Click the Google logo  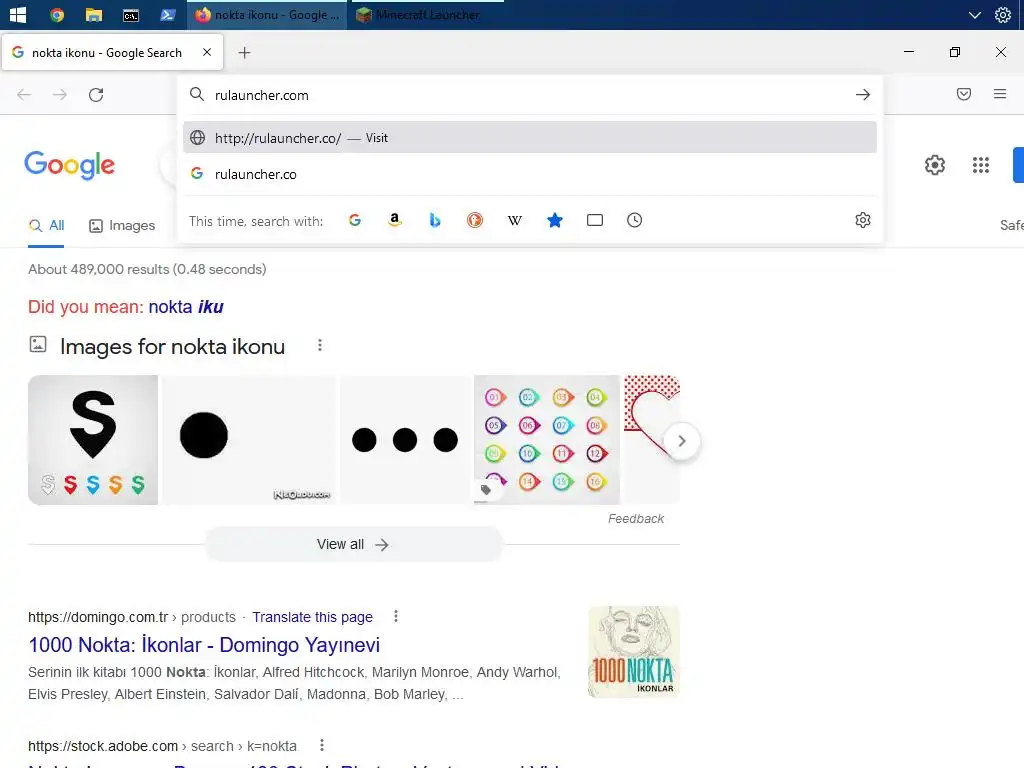coord(69,165)
